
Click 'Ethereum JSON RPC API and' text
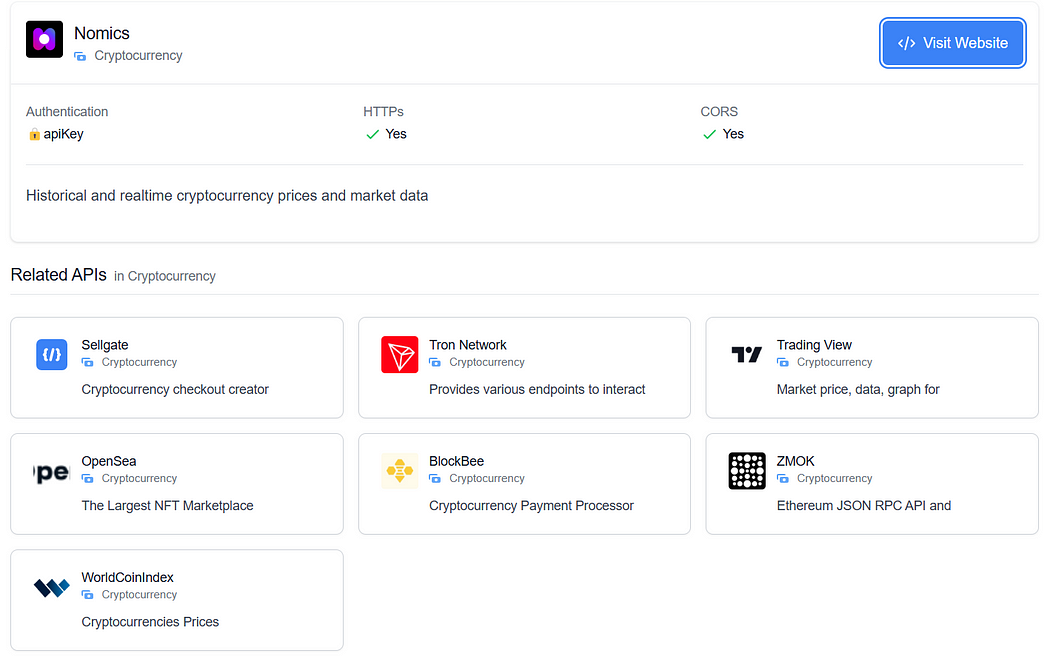[x=864, y=506]
